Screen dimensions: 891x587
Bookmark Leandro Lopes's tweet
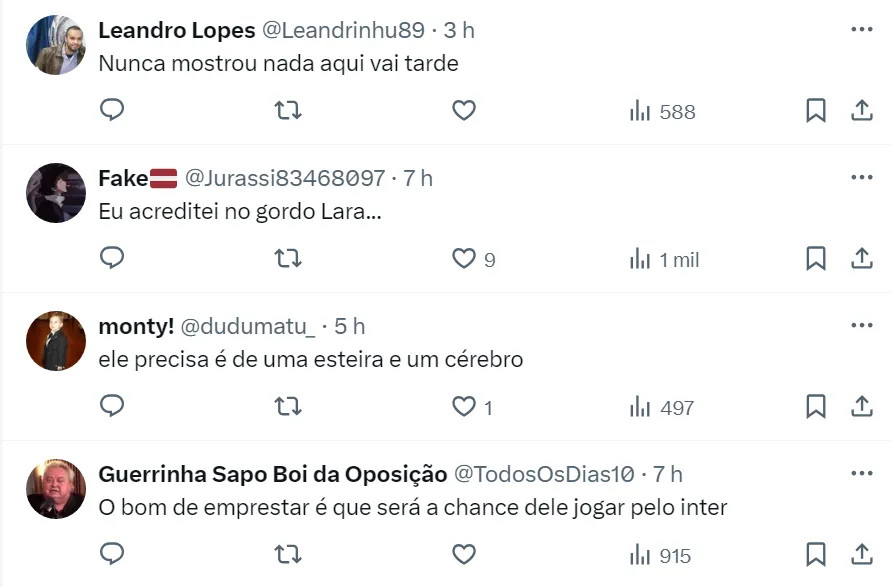tap(816, 111)
